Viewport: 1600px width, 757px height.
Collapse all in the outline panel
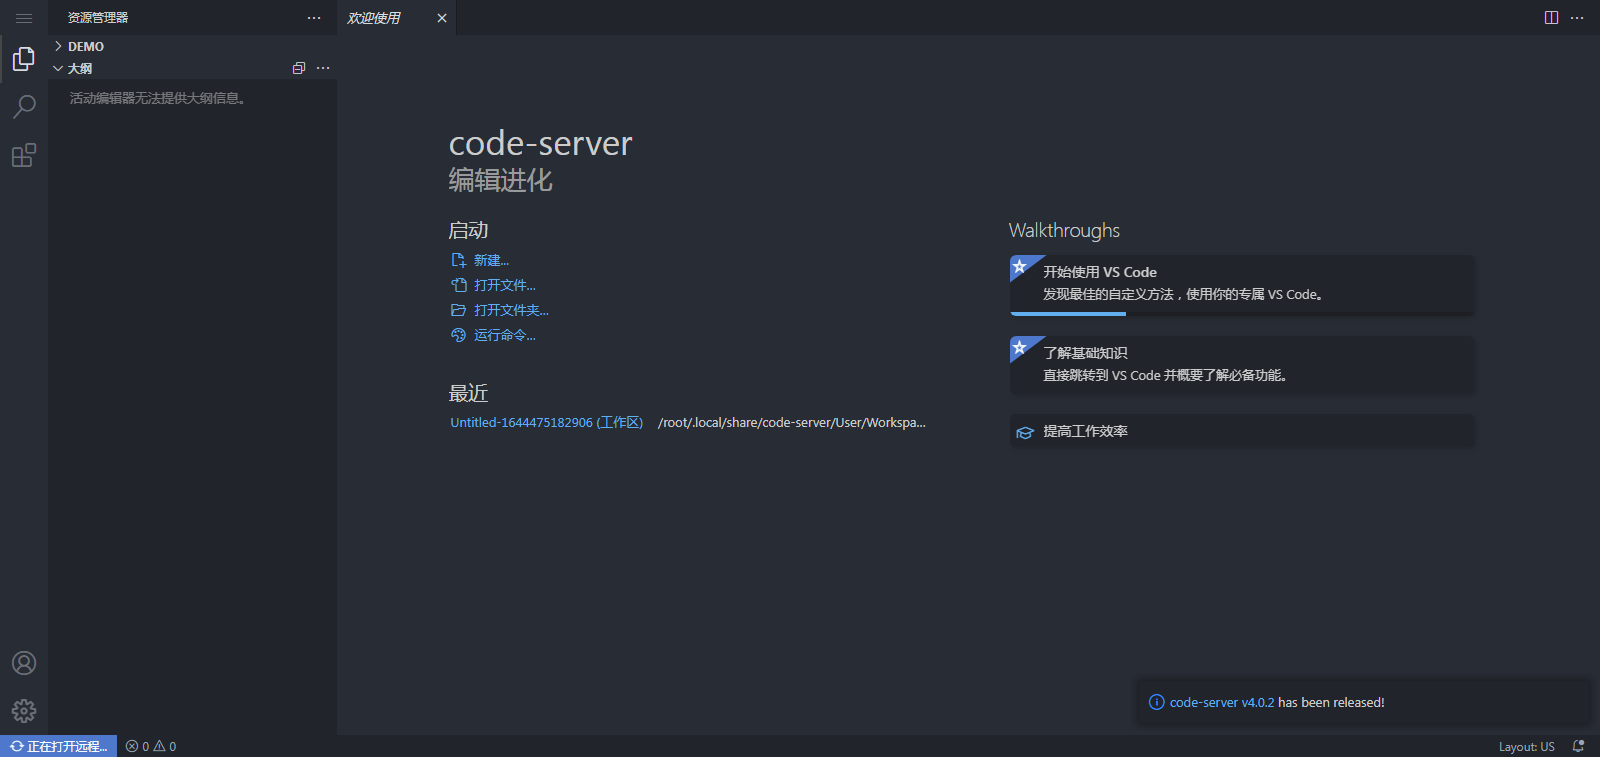(298, 68)
